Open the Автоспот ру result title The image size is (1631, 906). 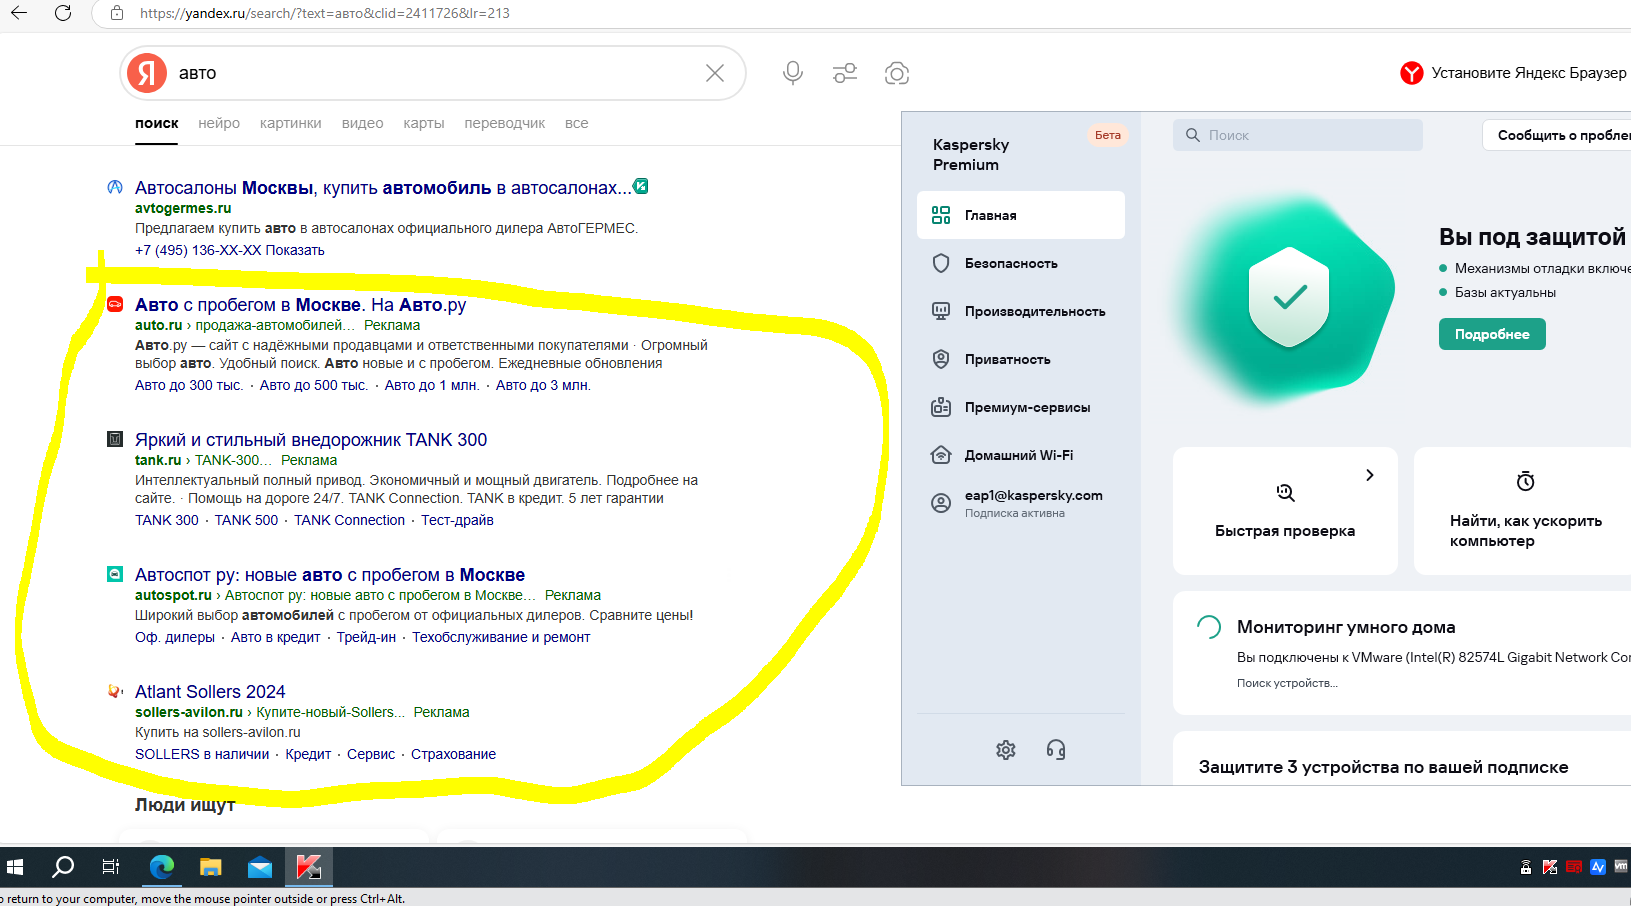(x=330, y=574)
